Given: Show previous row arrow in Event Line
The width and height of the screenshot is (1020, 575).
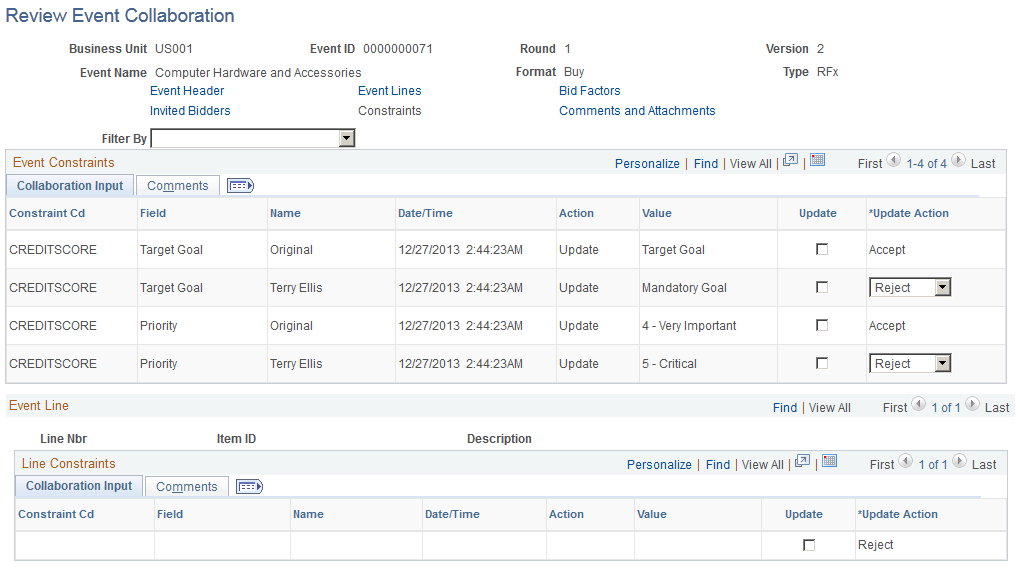Looking at the screenshot, I should (919, 404).
